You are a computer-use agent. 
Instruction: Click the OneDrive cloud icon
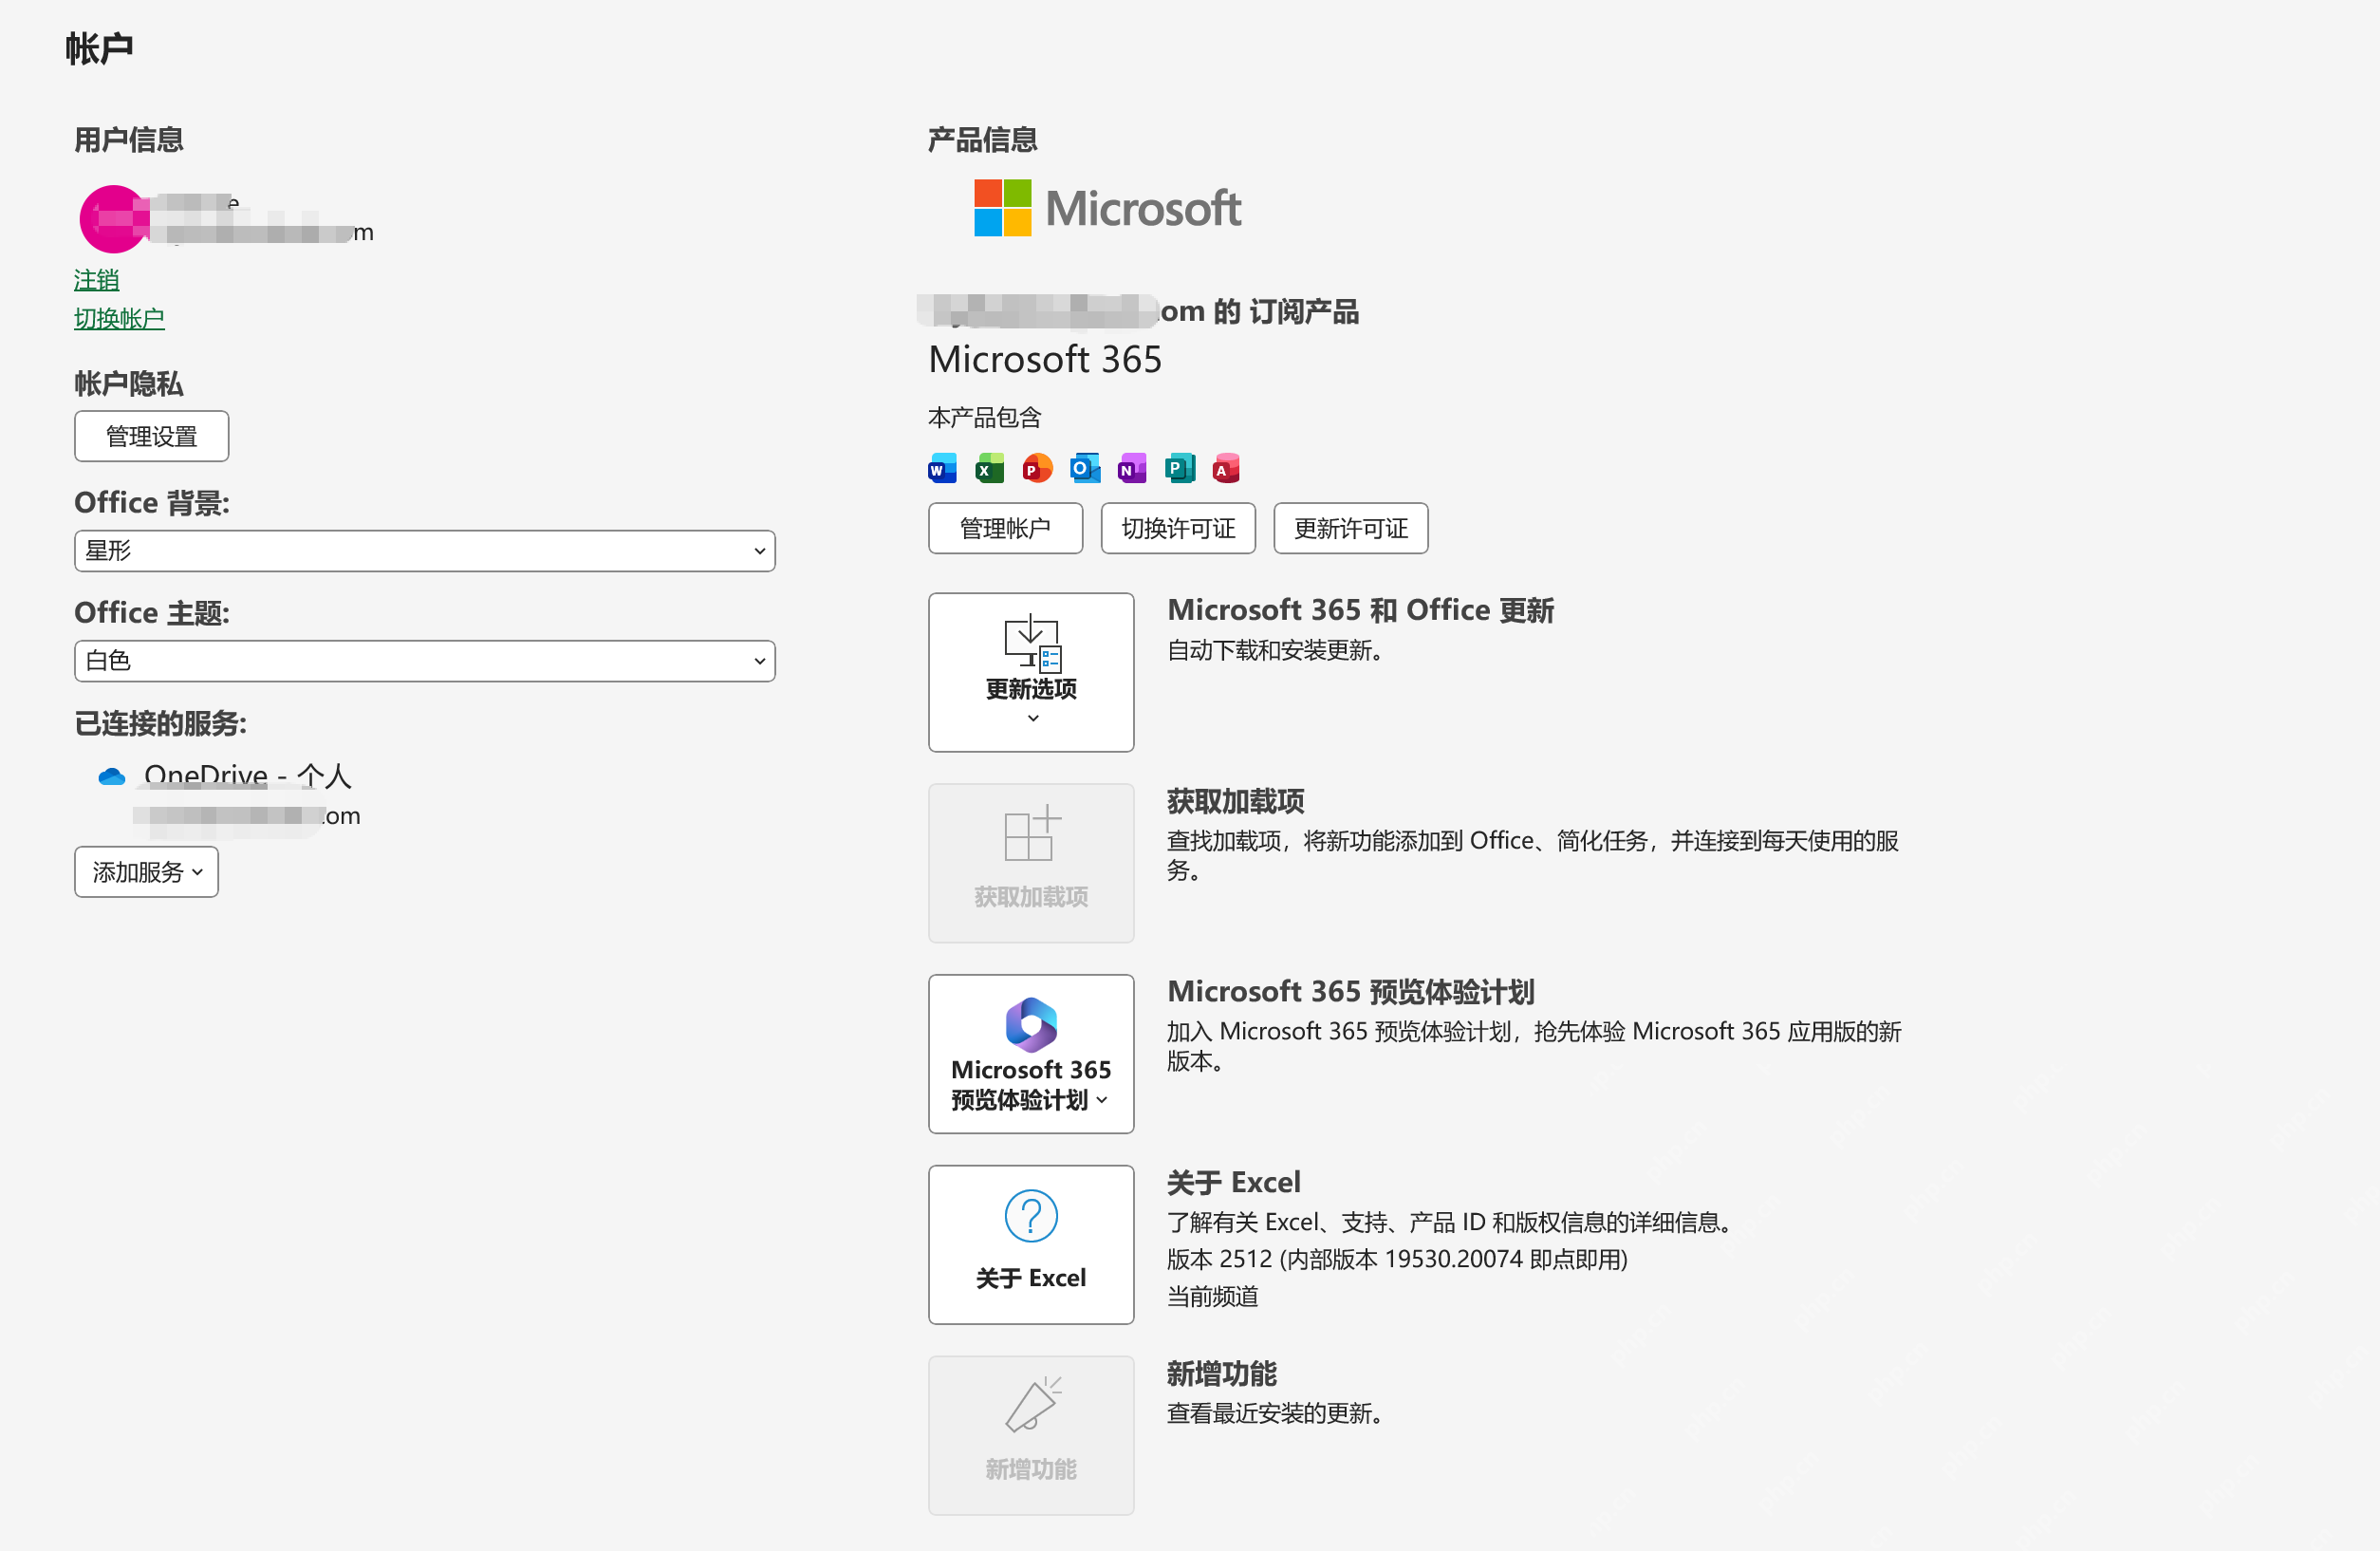coord(112,776)
